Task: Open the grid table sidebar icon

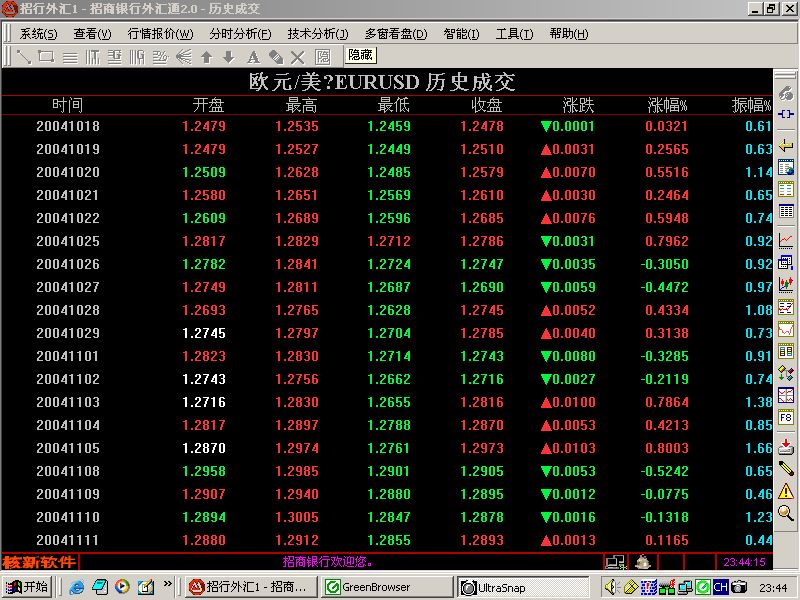Action: tap(786, 211)
